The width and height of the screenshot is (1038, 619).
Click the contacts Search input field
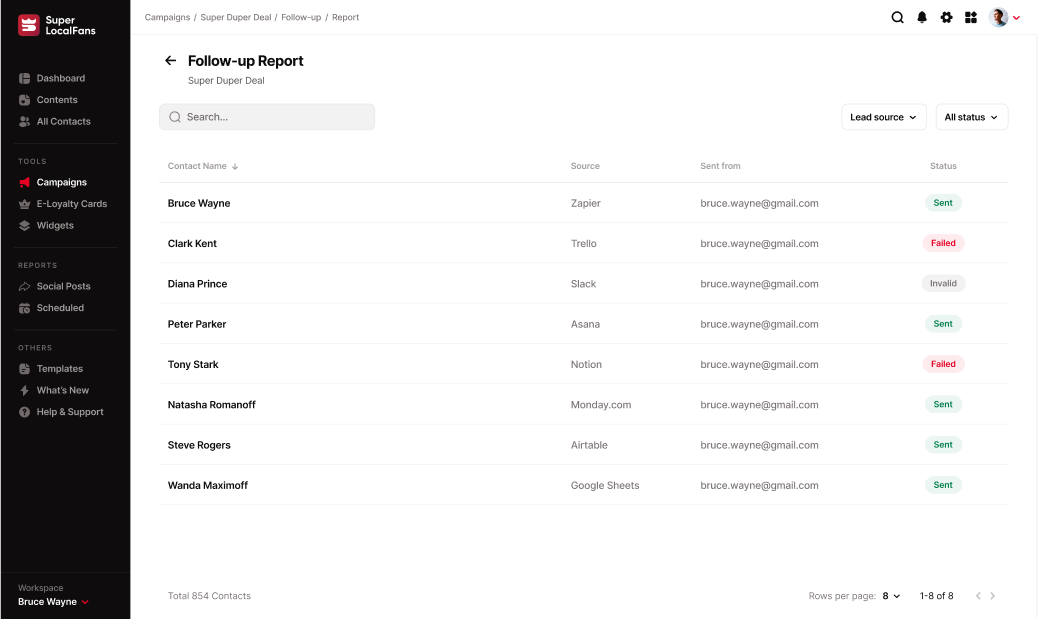pos(267,117)
